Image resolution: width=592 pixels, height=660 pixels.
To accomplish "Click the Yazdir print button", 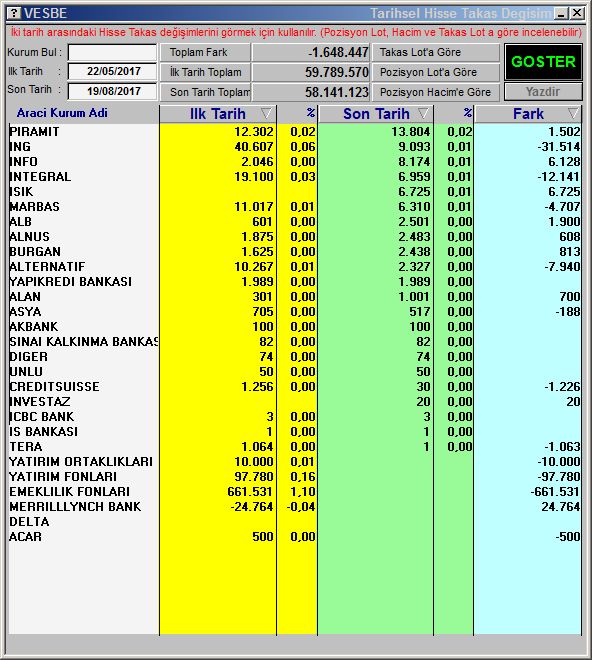I will pyautogui.click(x=543, y=92).
